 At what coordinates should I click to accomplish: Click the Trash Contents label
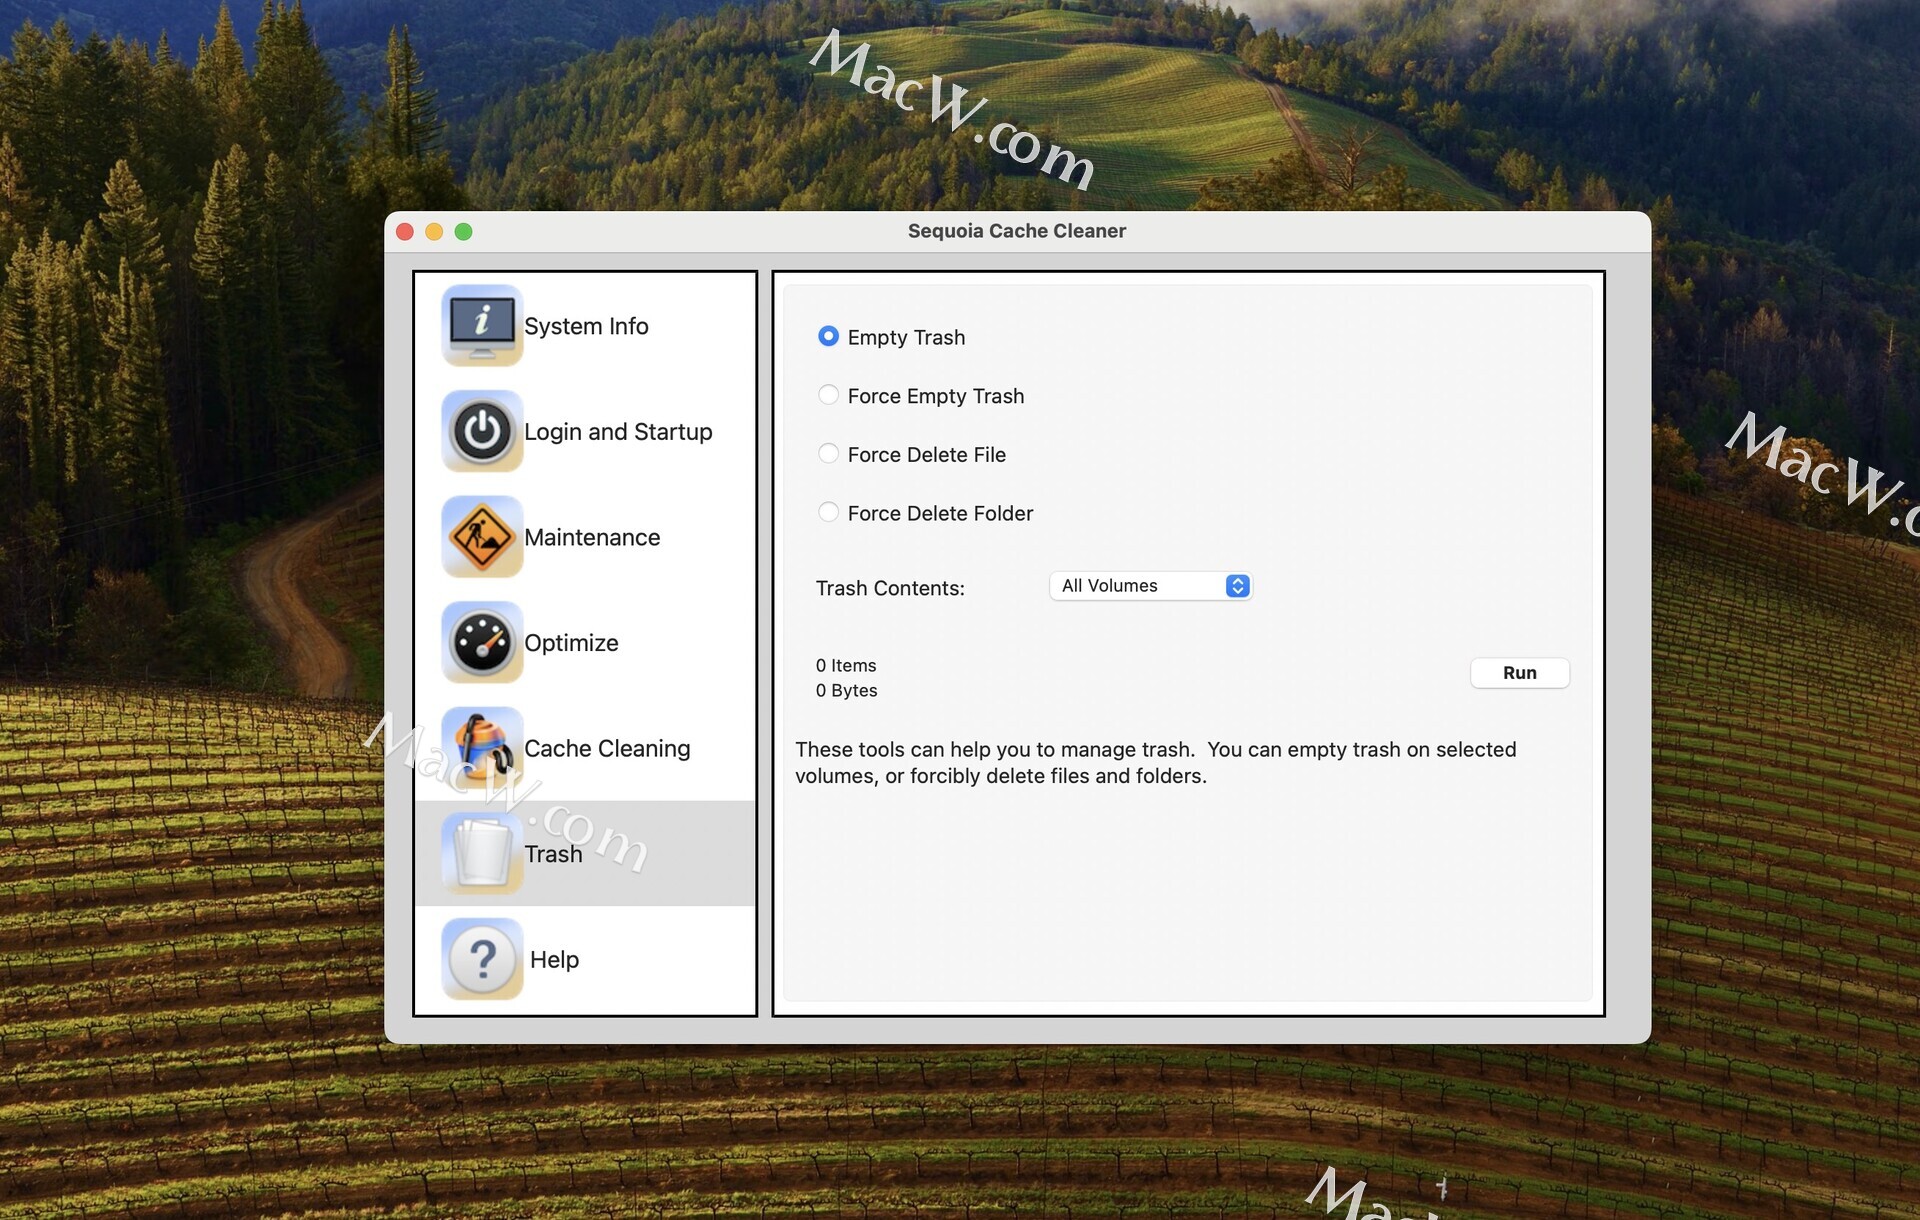point(890,588)
